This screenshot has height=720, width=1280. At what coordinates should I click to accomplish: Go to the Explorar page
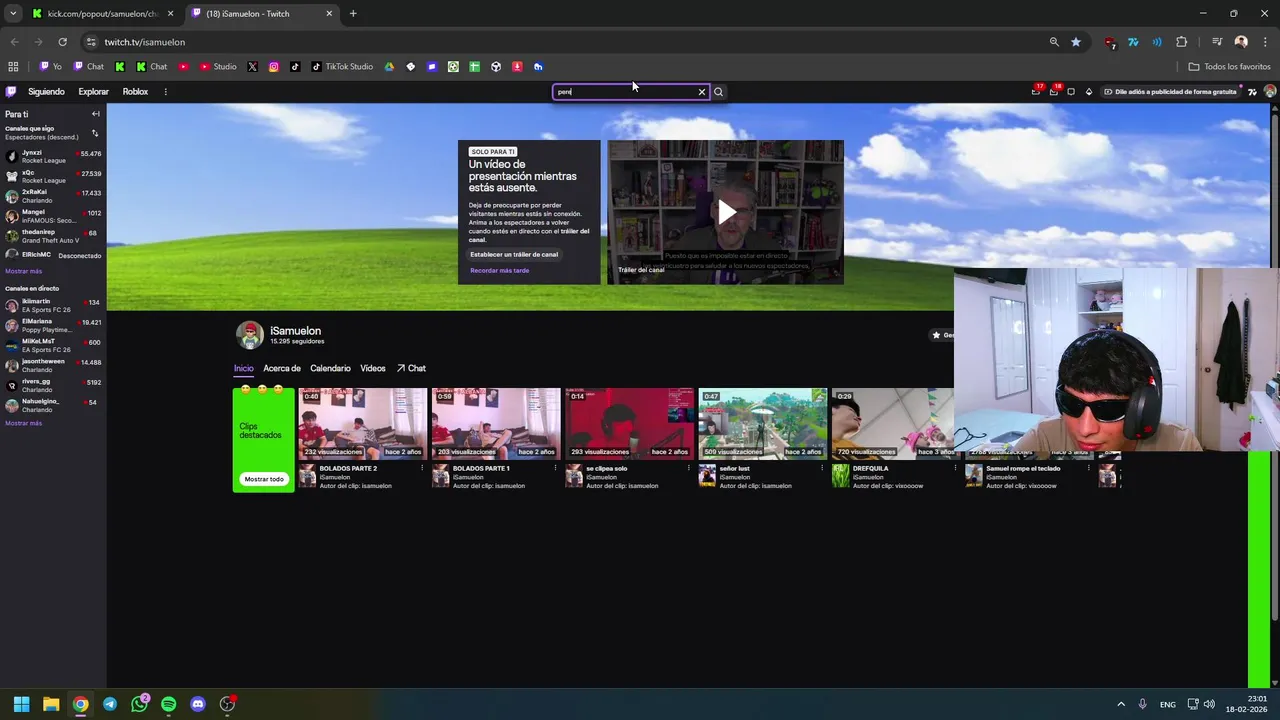click(x=94, y=92)
